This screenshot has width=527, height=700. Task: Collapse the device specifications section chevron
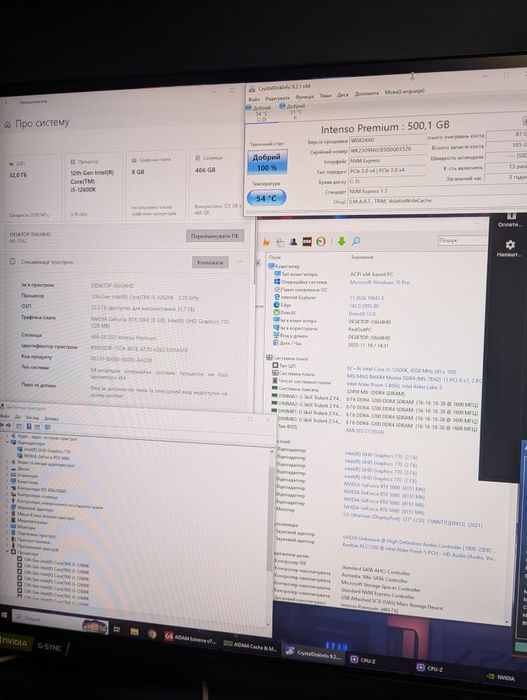pos(240,262)
